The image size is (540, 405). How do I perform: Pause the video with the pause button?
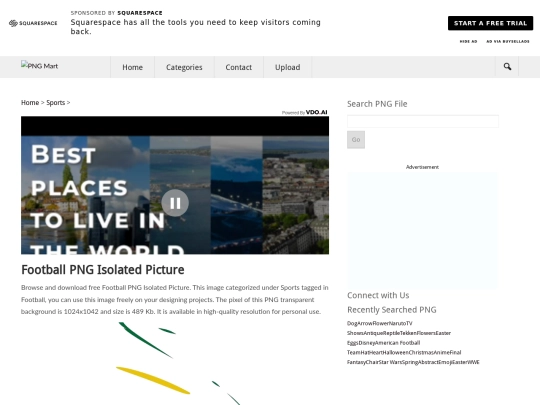(x=175, y=203)
